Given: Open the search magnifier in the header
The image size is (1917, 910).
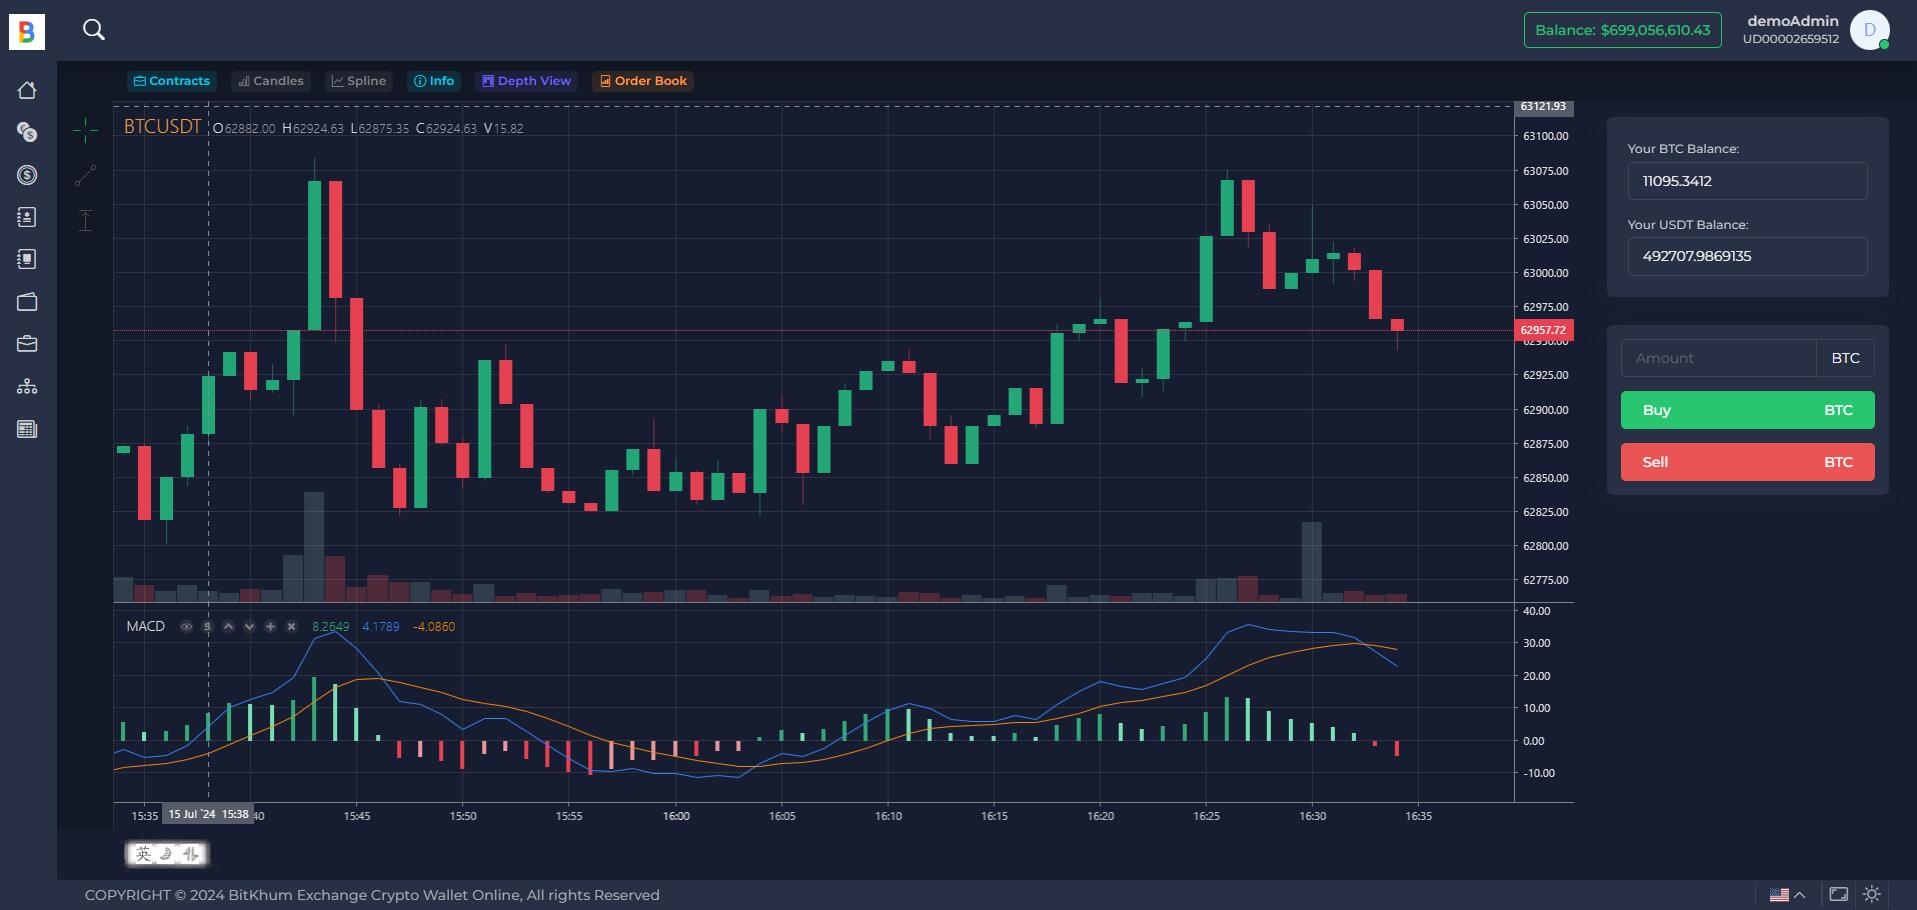Looking at the screenshot, I should 93,30.
